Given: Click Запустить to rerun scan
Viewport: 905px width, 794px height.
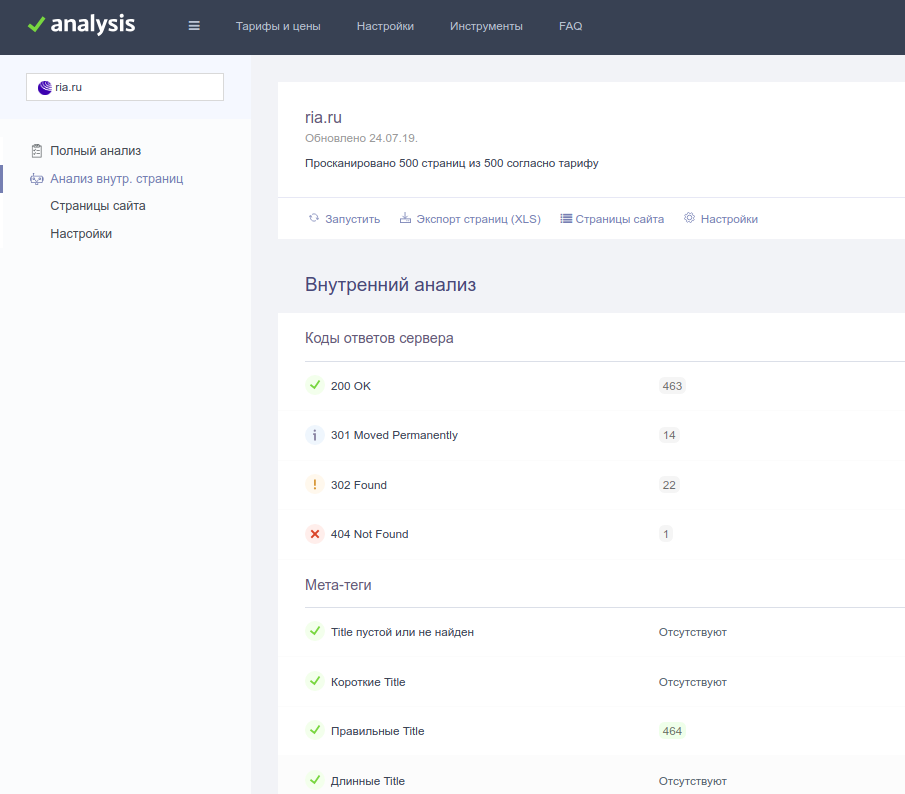Looking at the screenshot, I should [x=352, y=219].
